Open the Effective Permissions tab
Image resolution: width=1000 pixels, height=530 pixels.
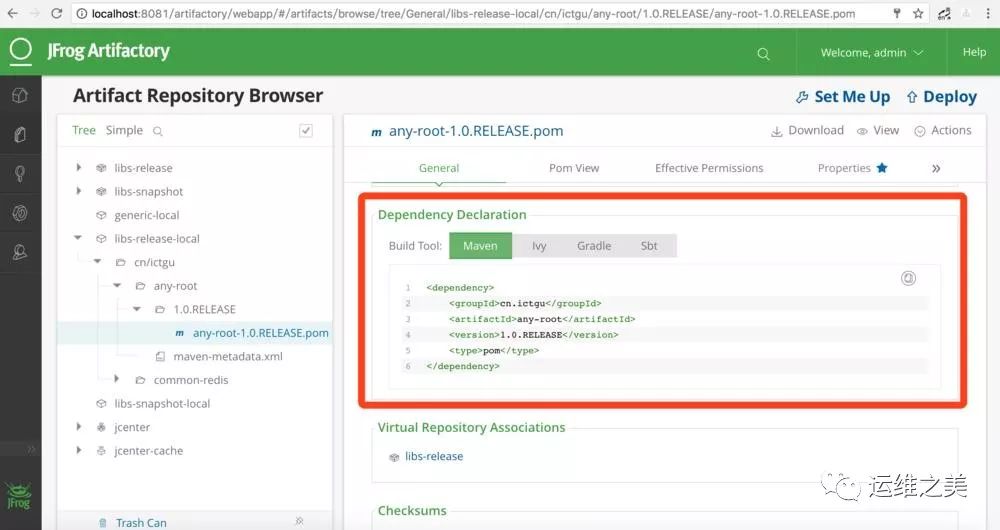pyautogui.click(x=709, y=168)
